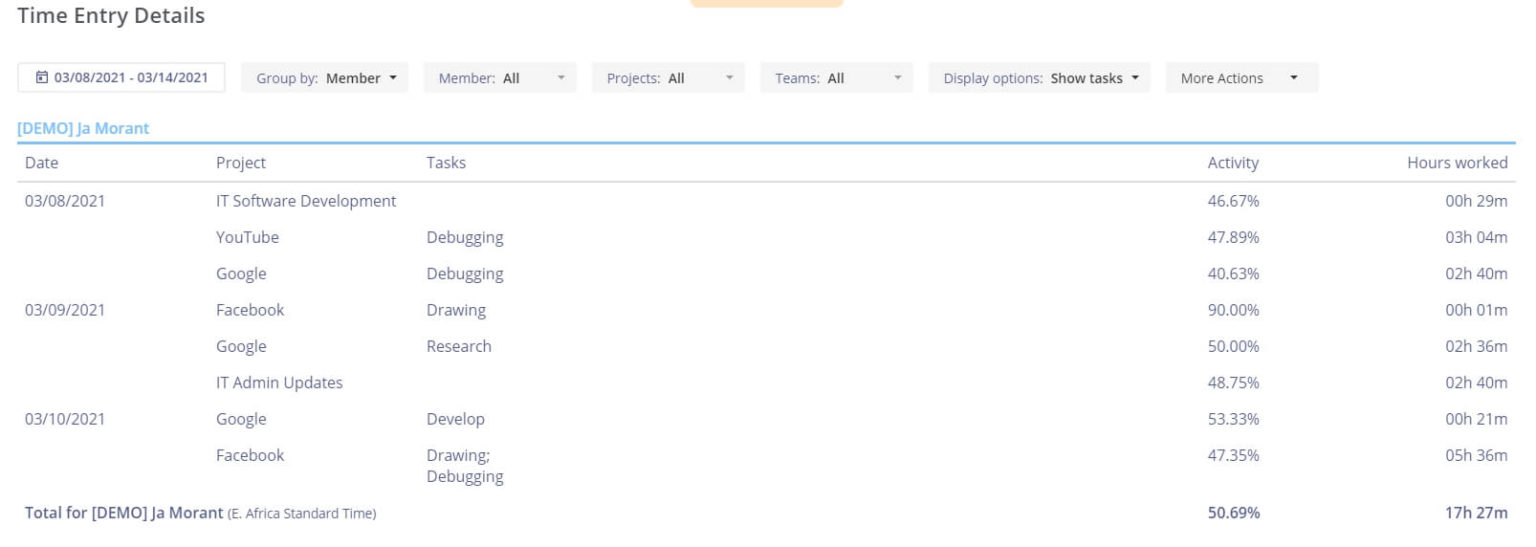The width and height of the screenshot is (1536, 547).
Task: Click the 00h 29m hours value
Action: (1476, 201)
